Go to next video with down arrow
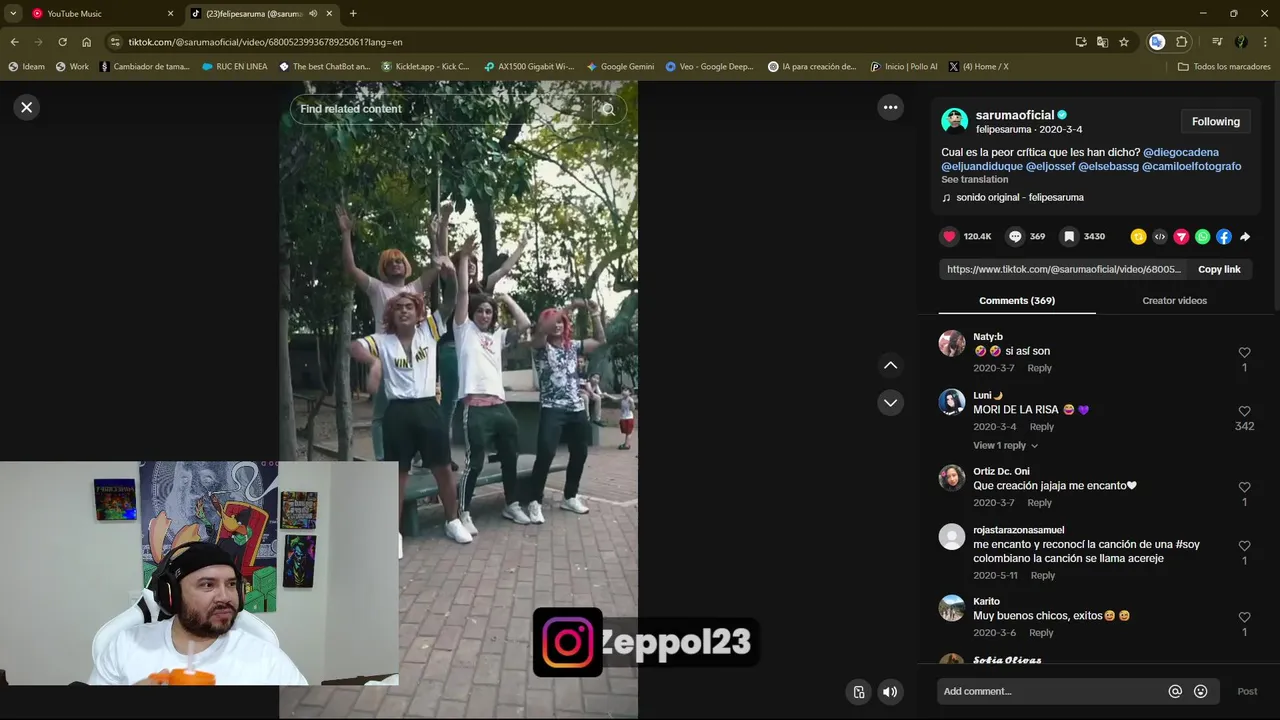The width and height of the screenshot is (1280, 720). point(890,402)
